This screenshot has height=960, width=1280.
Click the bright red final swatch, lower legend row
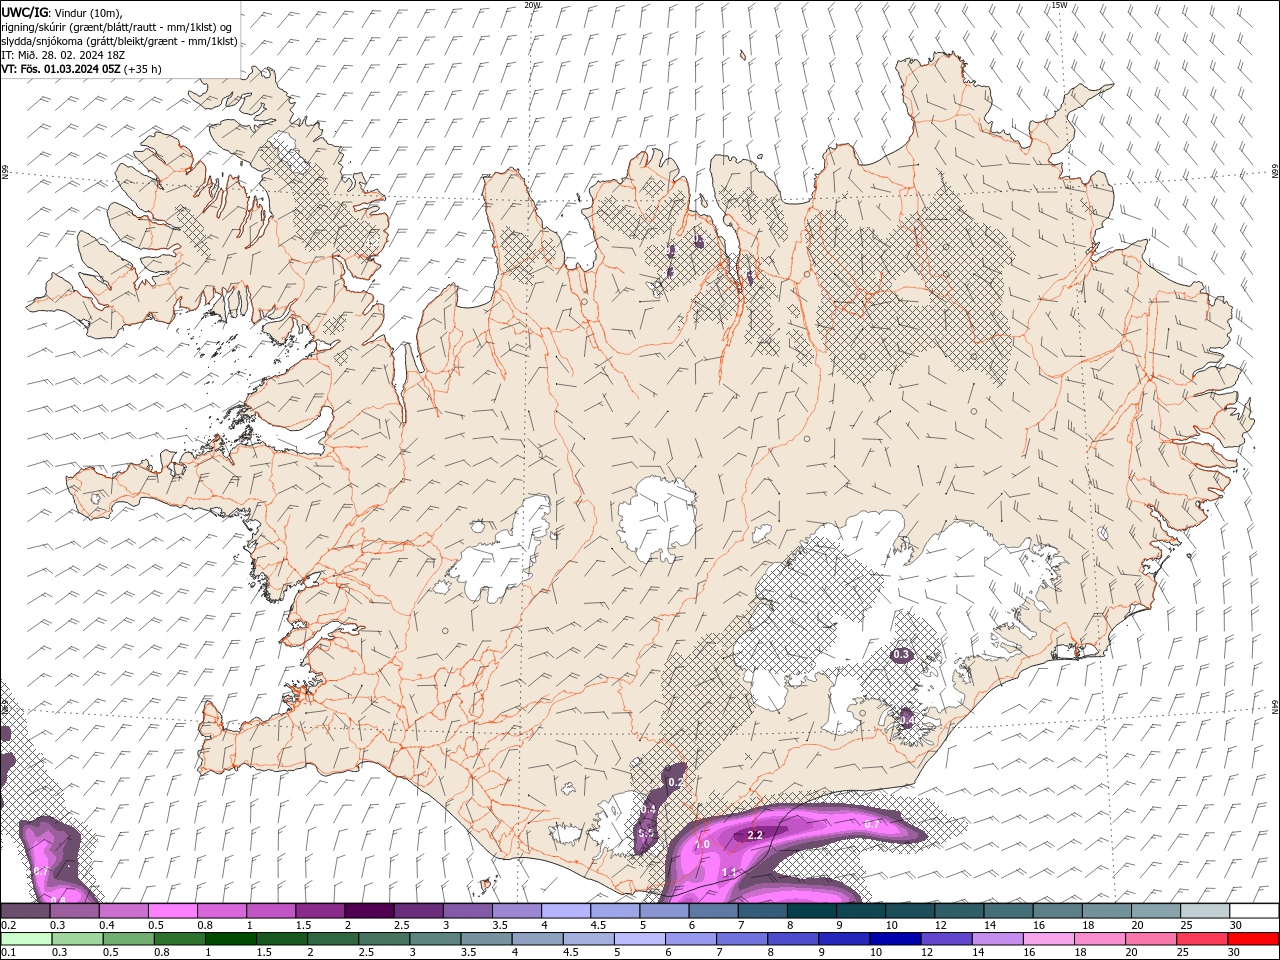click(1253, 939)
